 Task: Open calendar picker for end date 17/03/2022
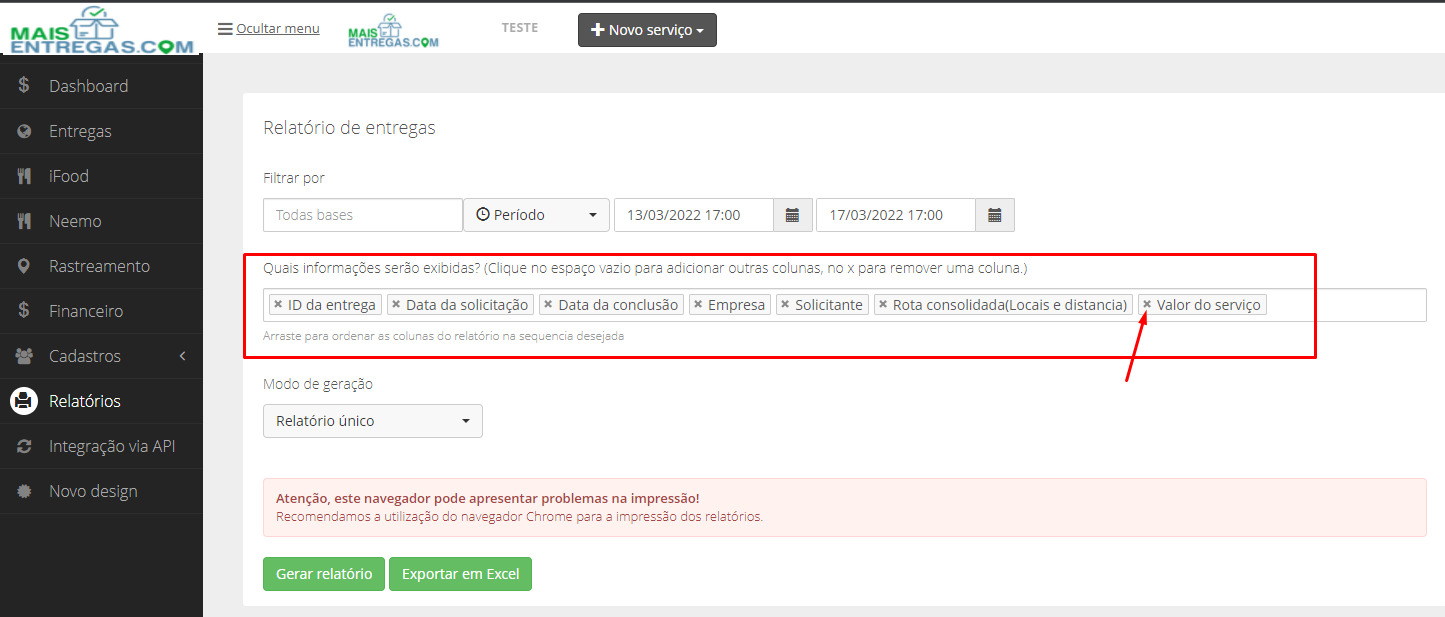click(995, 215)
